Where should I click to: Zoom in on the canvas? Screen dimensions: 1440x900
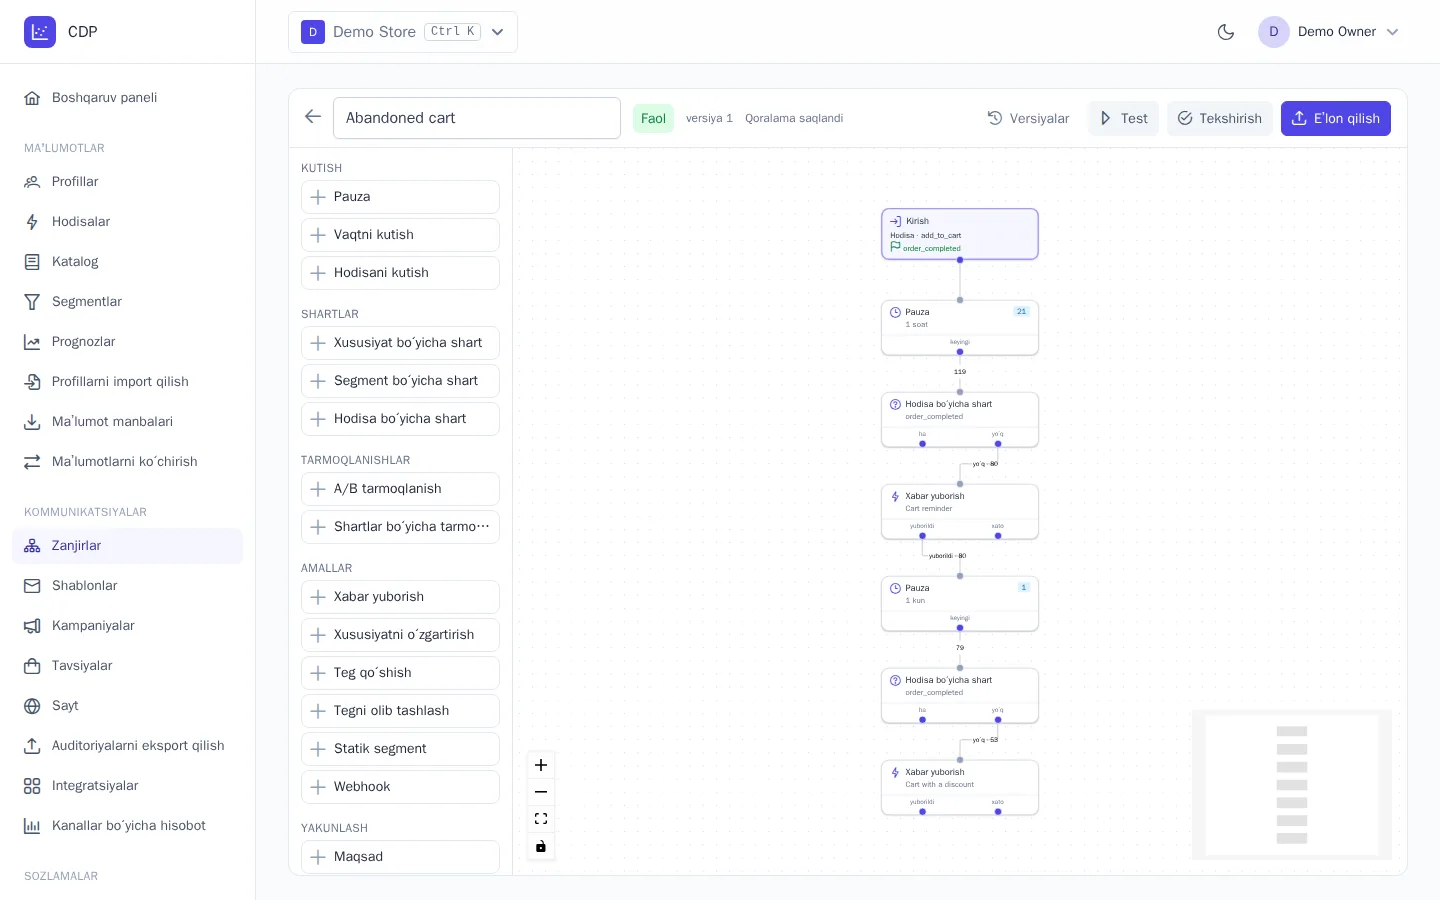click(541, 765)
